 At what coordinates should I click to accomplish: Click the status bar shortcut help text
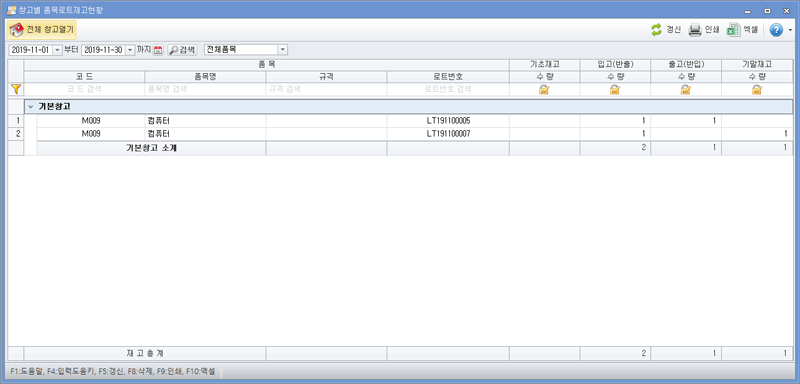(x=113, y=371)
